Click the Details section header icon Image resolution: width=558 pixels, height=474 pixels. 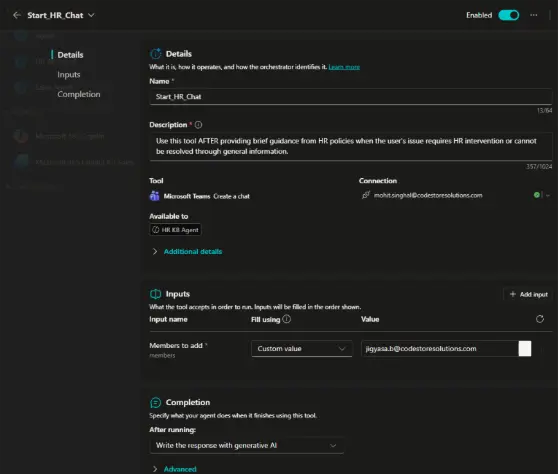(x=156, y=54)
